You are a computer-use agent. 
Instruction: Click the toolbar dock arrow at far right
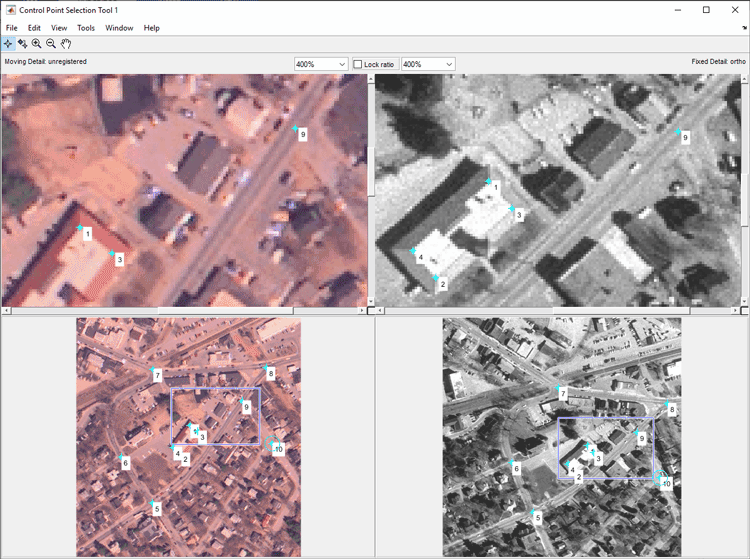pyautogui.click(x=744, y=28)
